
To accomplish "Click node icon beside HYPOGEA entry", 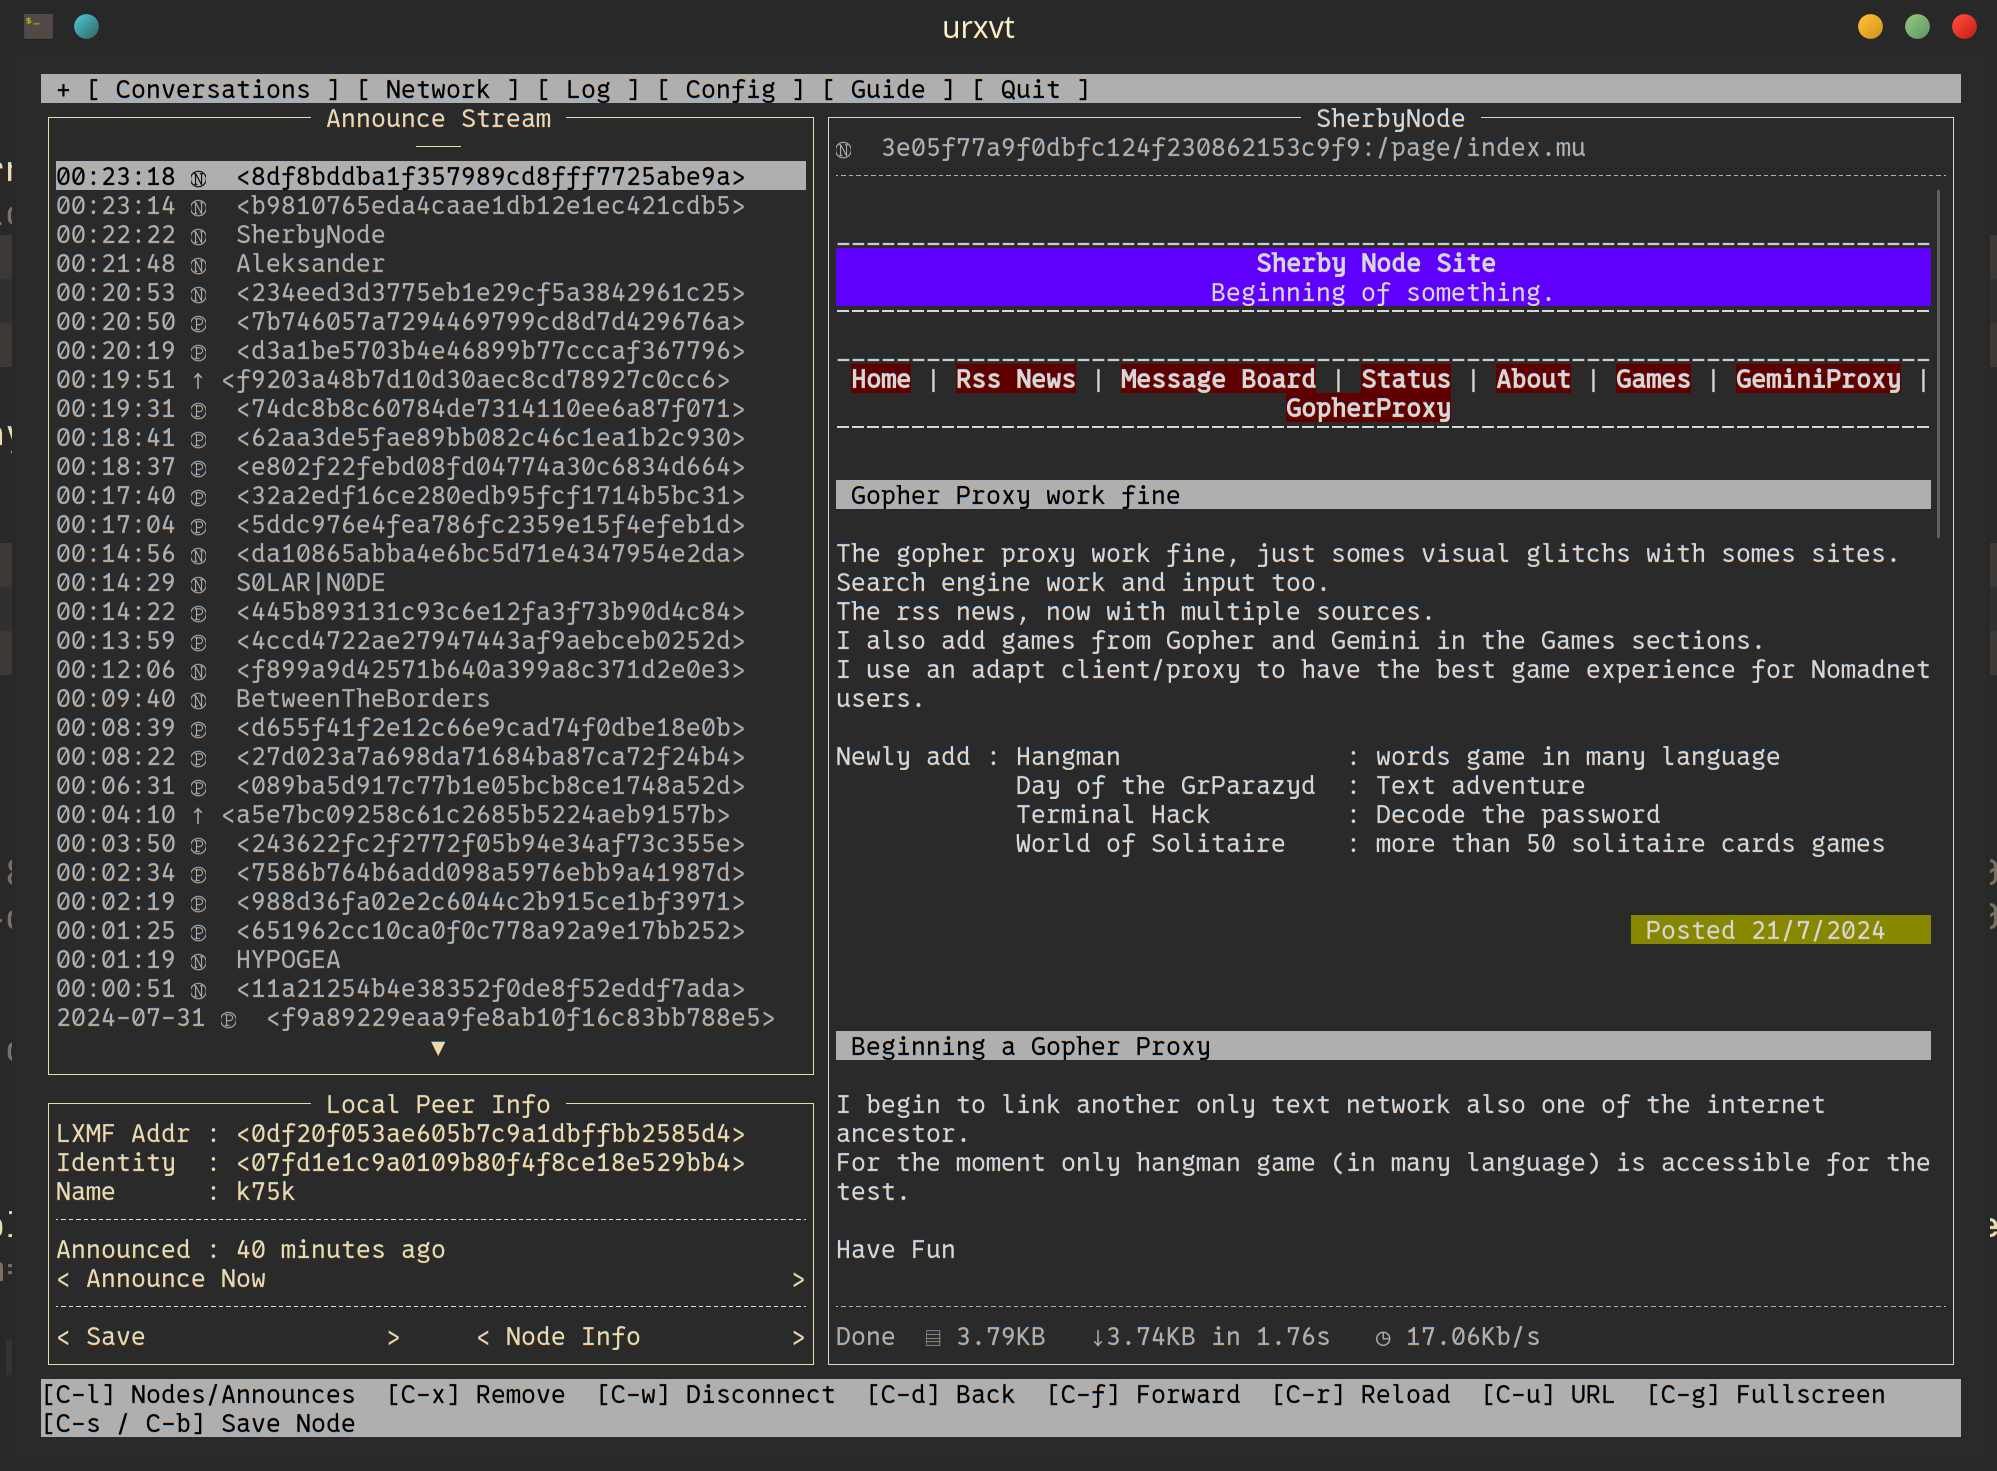I will 198,961.
